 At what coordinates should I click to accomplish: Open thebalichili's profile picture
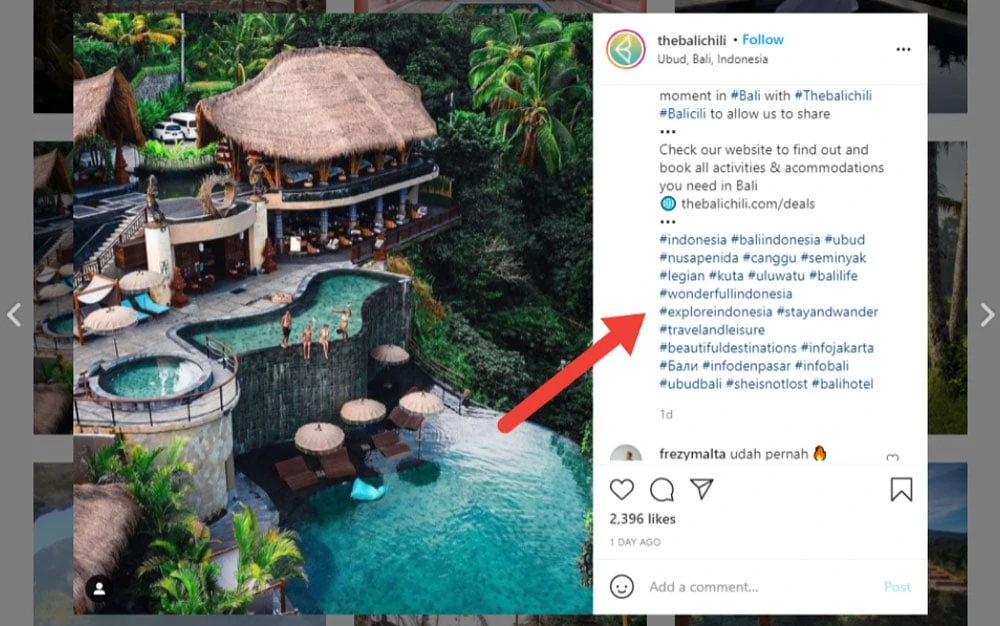tap(626, 49)
